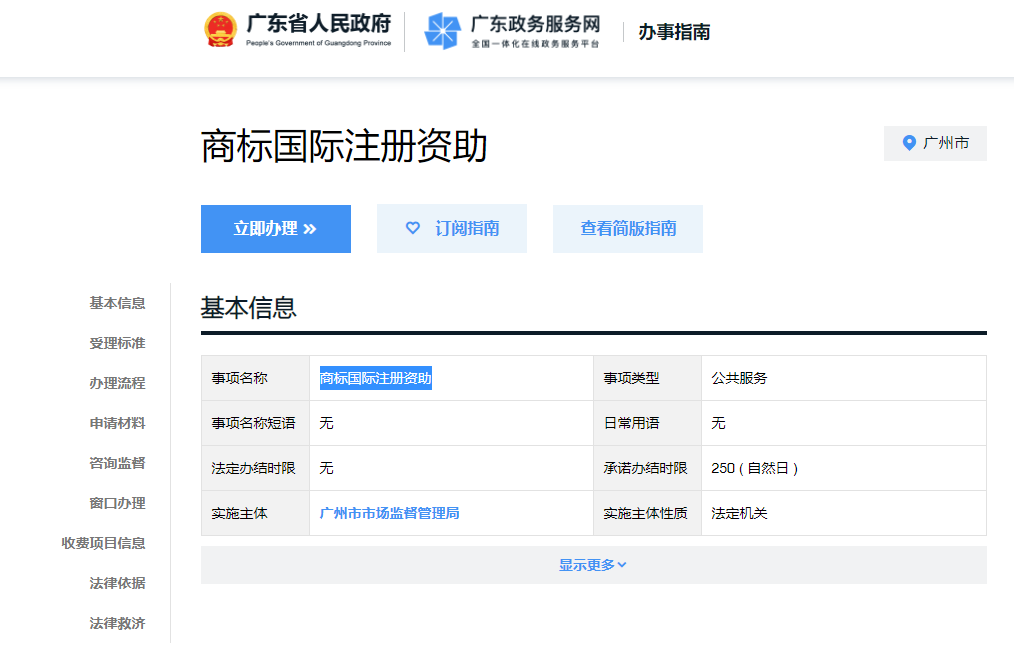Screen dimensions: 1014x651
Task: Expand the 显示更多 section
Action: [x=594, y=565]
